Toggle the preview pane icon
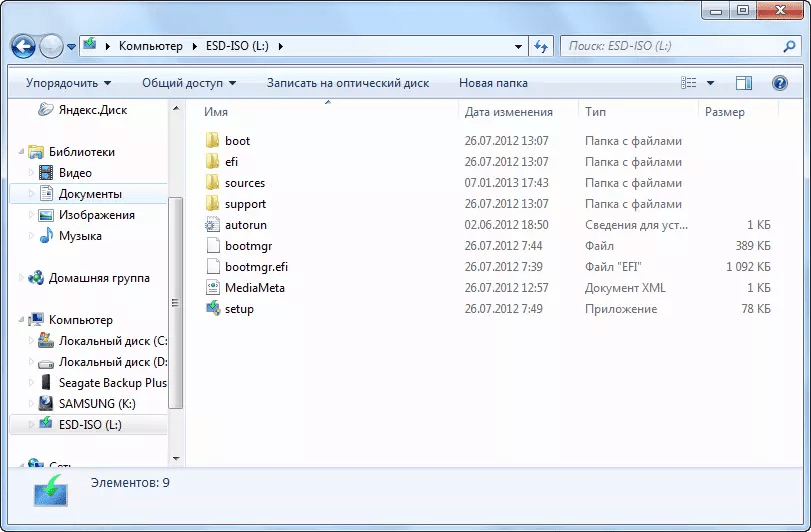This screenshot has height=532, width=811. (x=743, y=83)
